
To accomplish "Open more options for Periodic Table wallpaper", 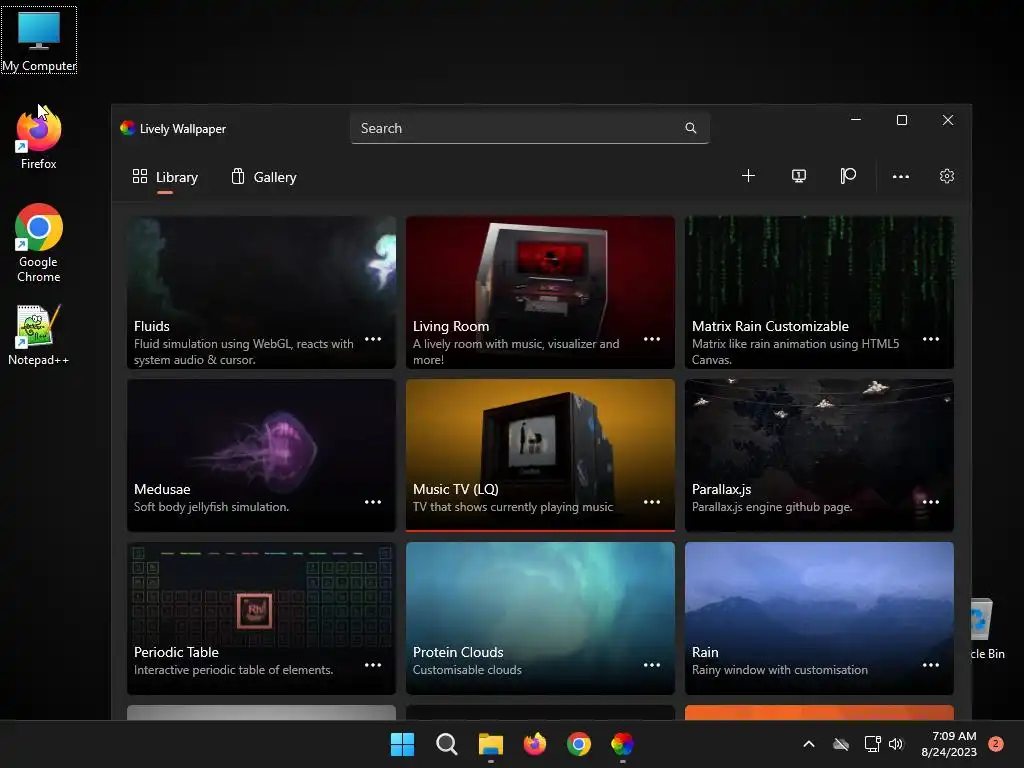I will 373,665.
